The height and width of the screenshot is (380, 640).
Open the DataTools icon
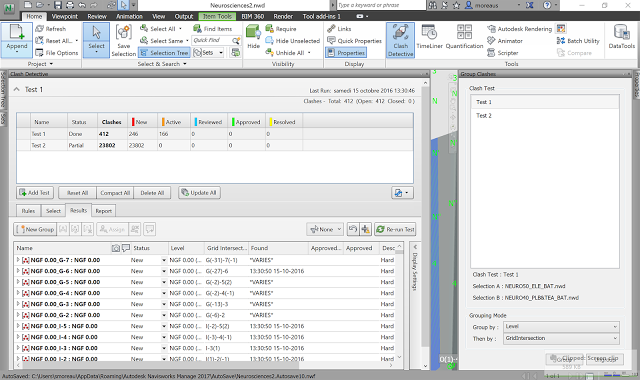click(622, 37)
